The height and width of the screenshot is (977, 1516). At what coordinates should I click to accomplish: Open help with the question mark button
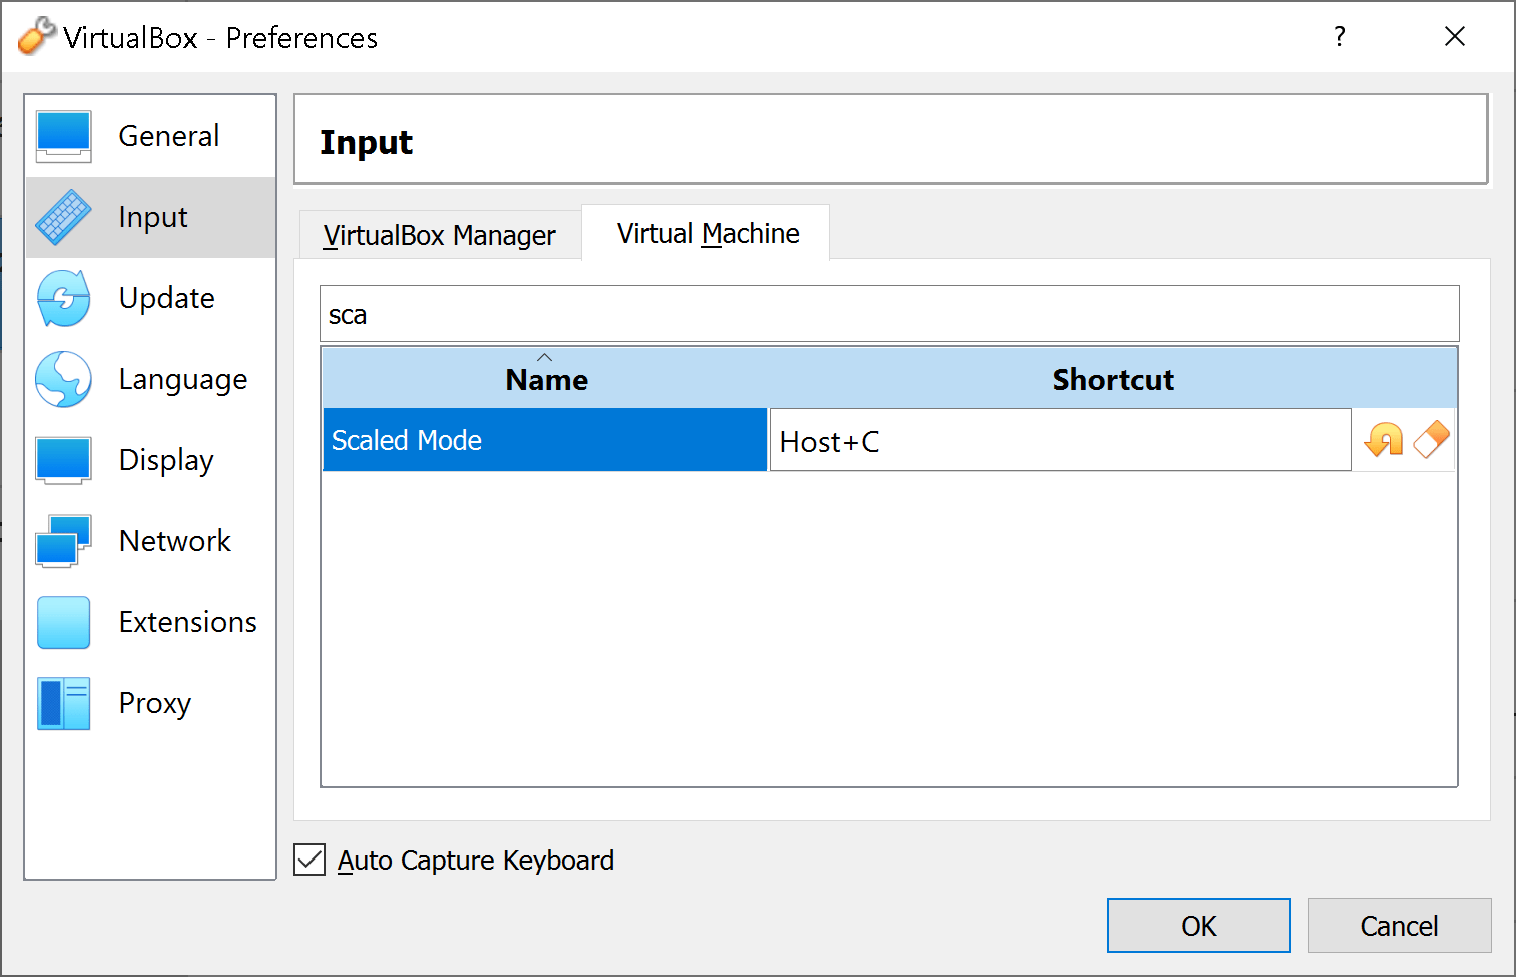point(1339,36)
